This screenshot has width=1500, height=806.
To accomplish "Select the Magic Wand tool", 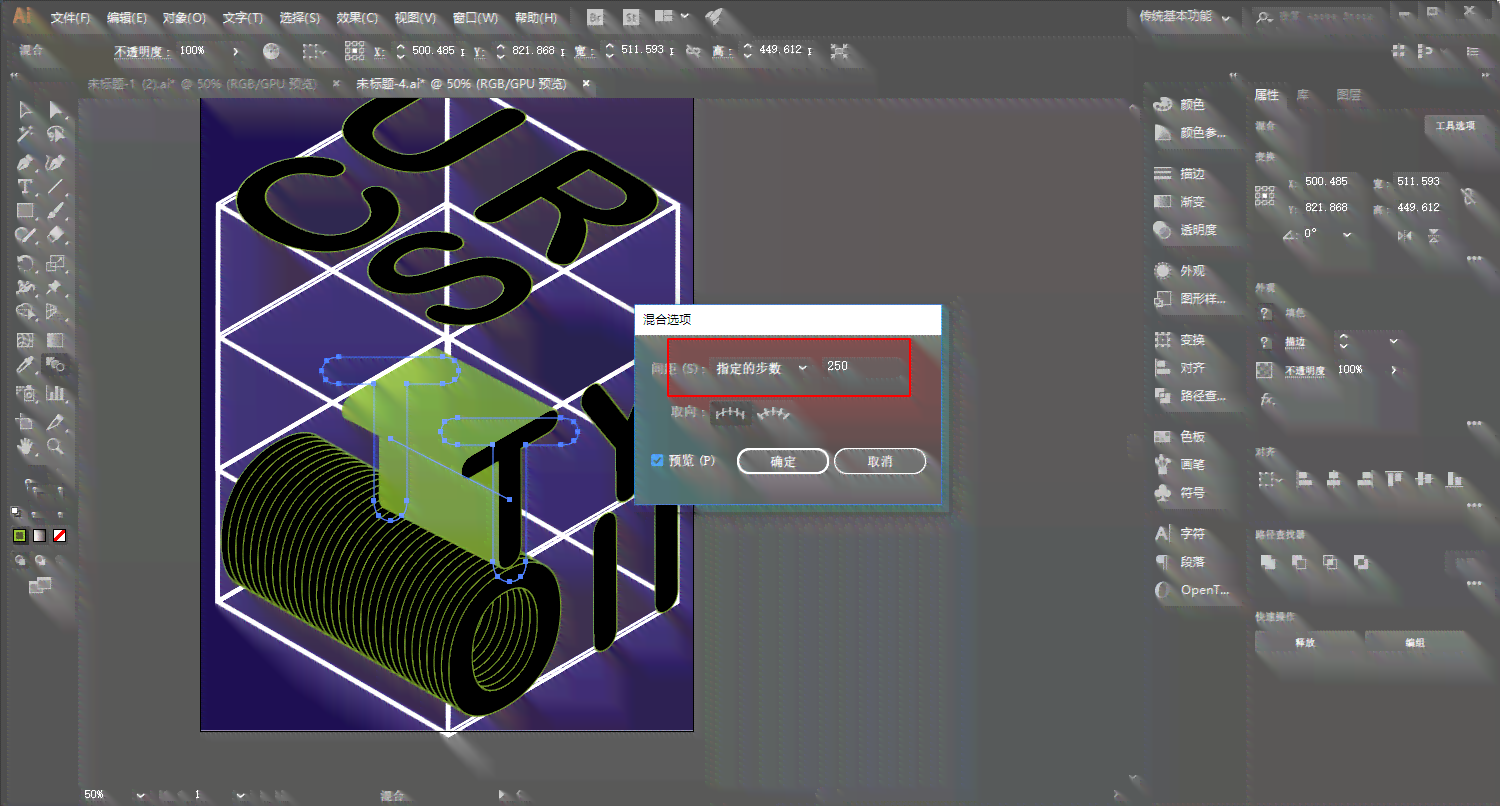I will (x=26, y=135).
